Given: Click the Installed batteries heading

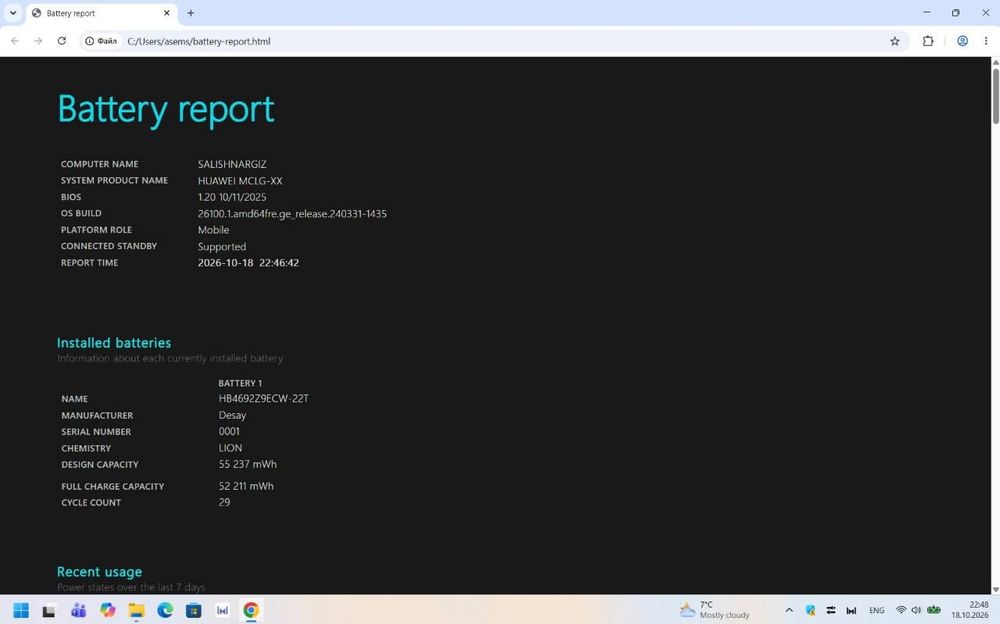Looking at the screenshot, I should tap(114, 343).
